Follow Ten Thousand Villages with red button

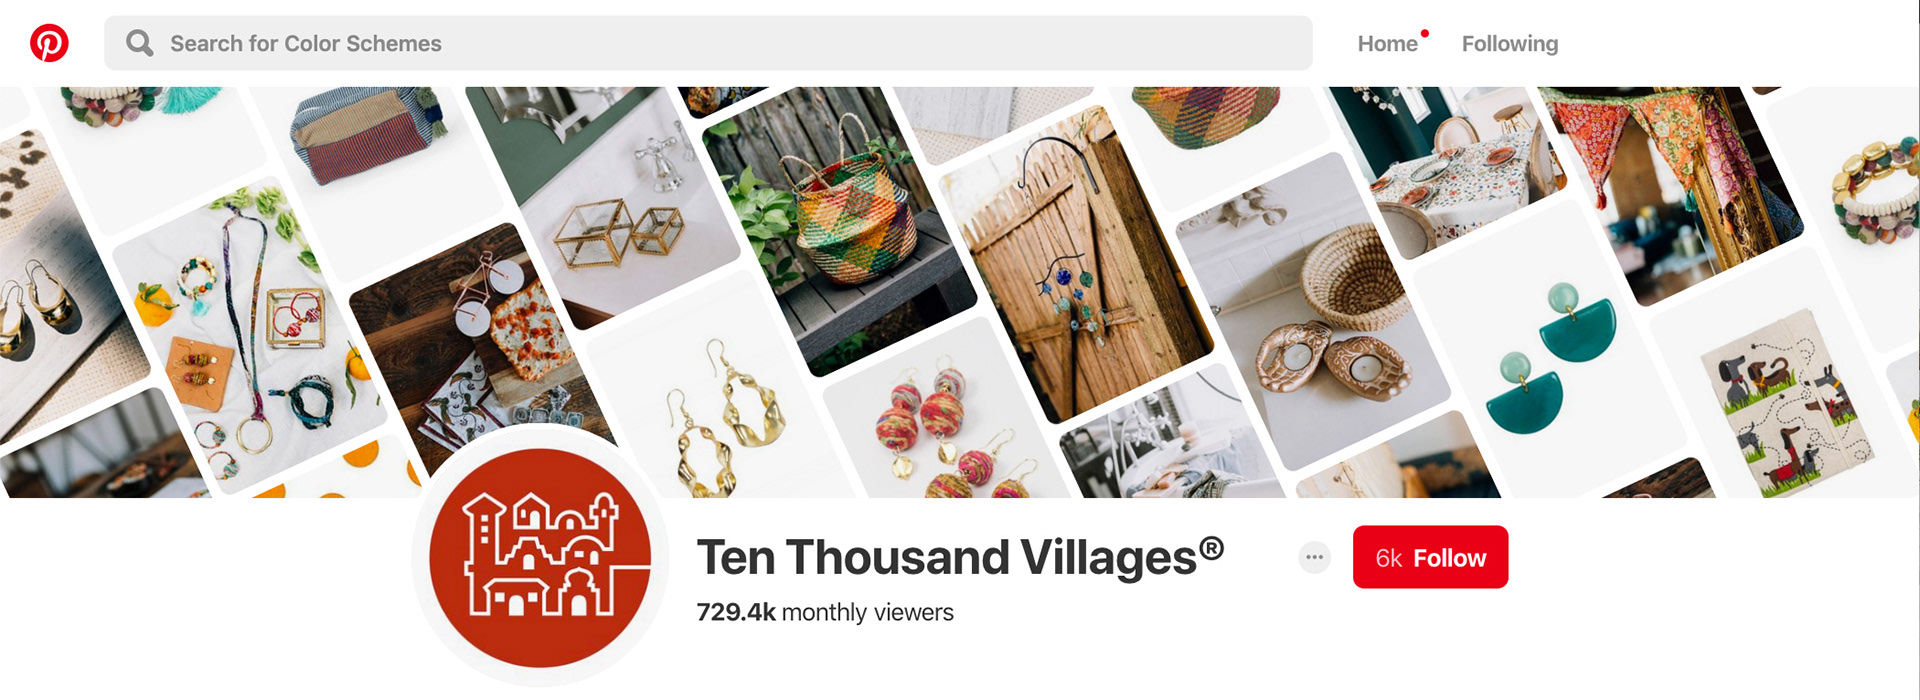coord(1430,557)
